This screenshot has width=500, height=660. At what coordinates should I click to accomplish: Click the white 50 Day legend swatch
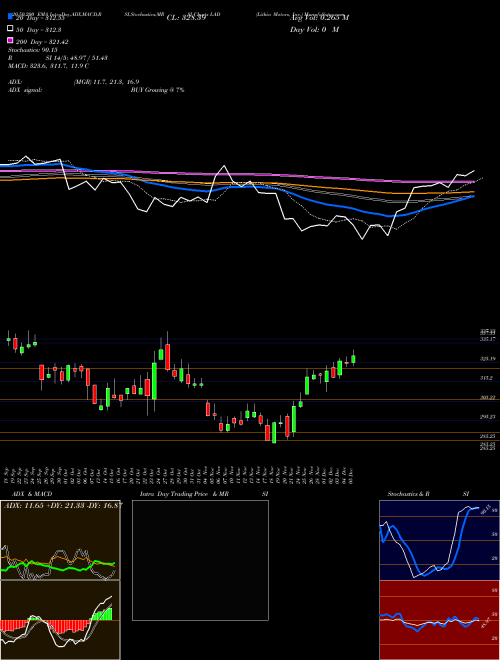point(11,29)
